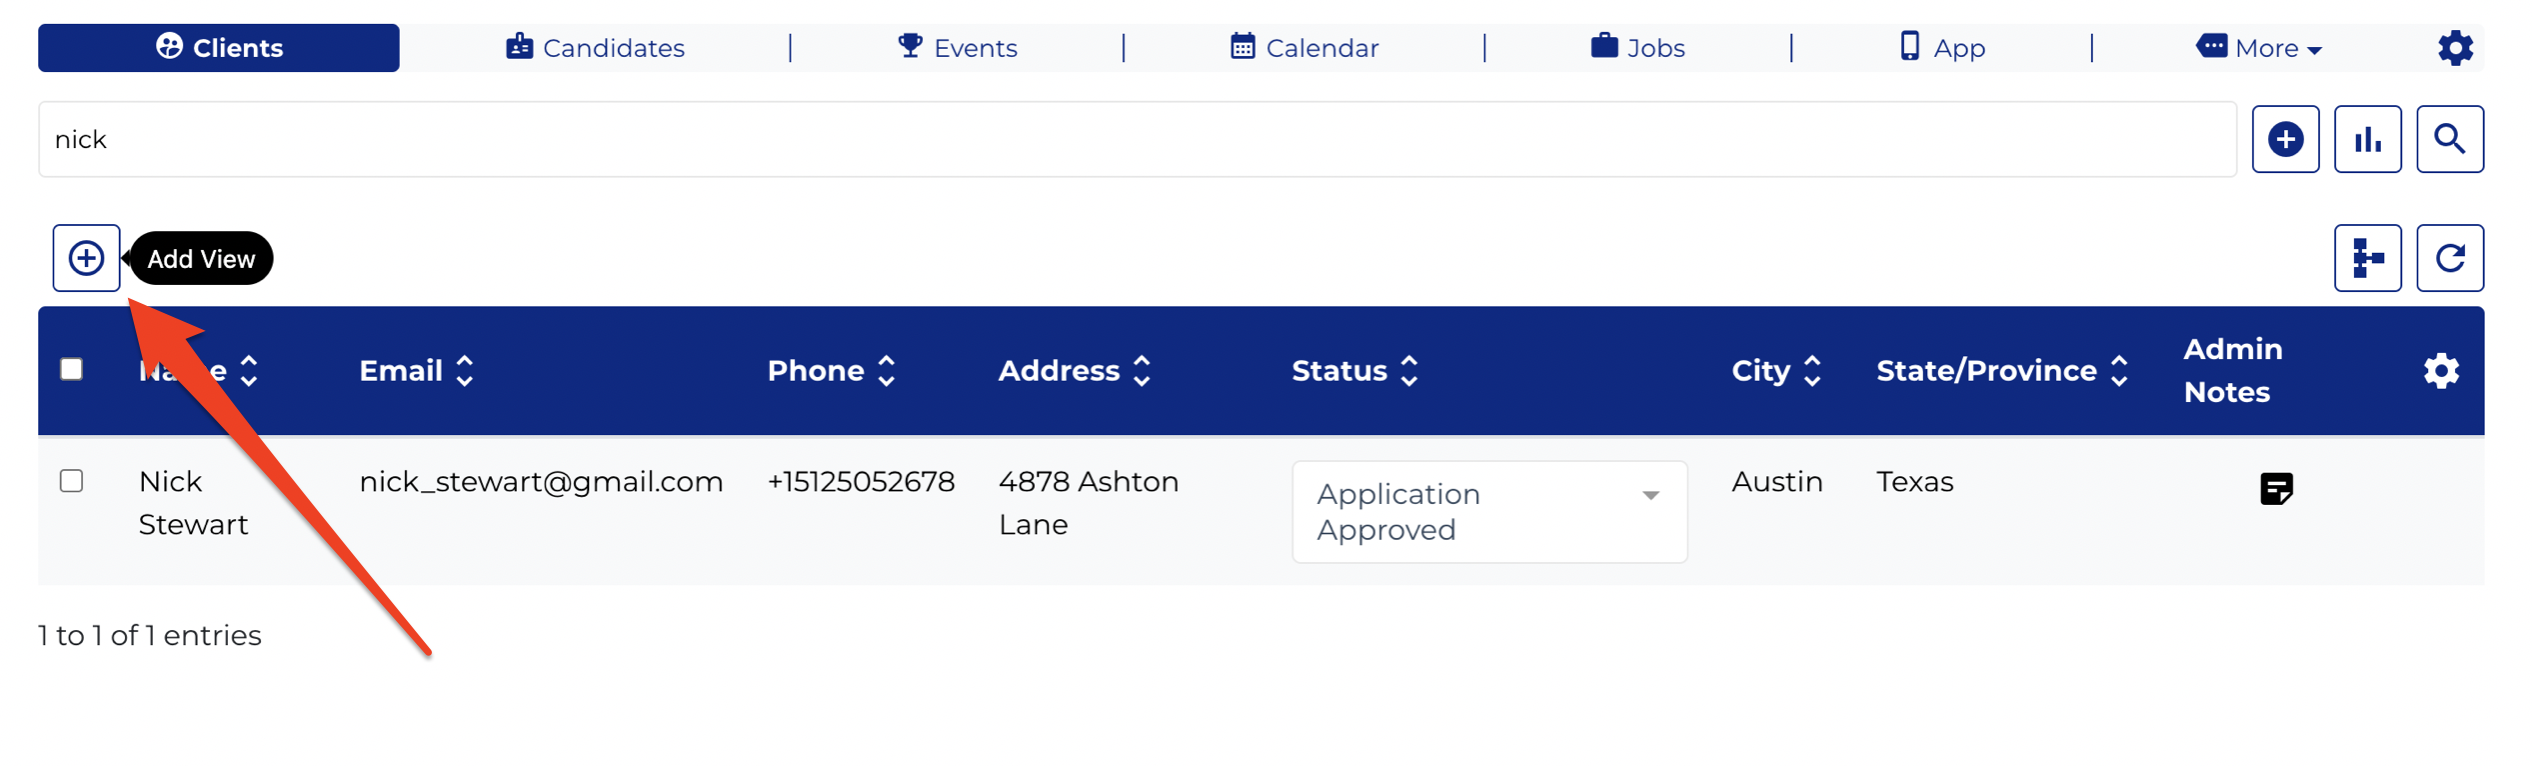Open the Jobs section

1637,48
